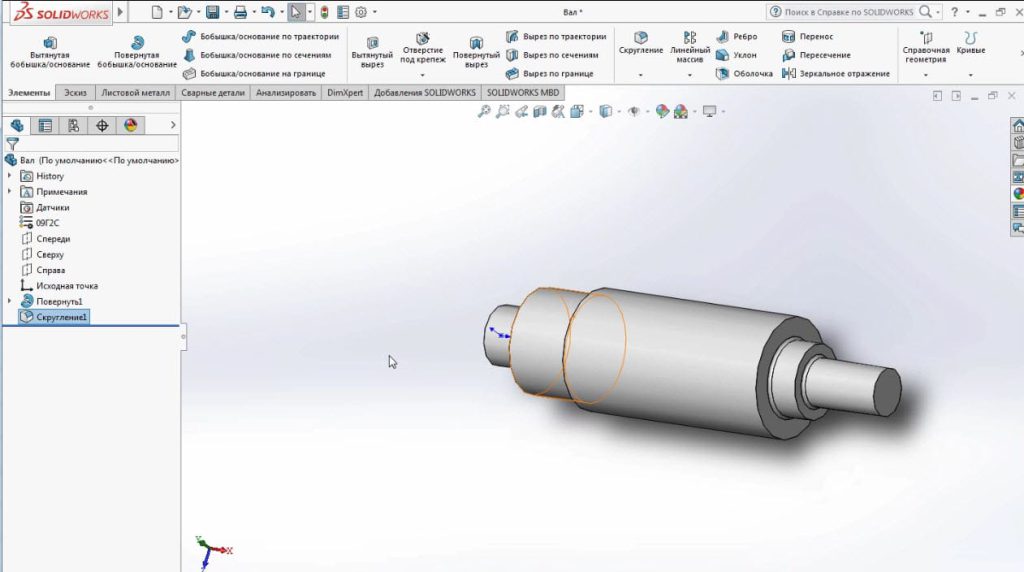Expand the Примечания tree node
Viewport: 1024px width, 572px height.
tap(9, 191)
